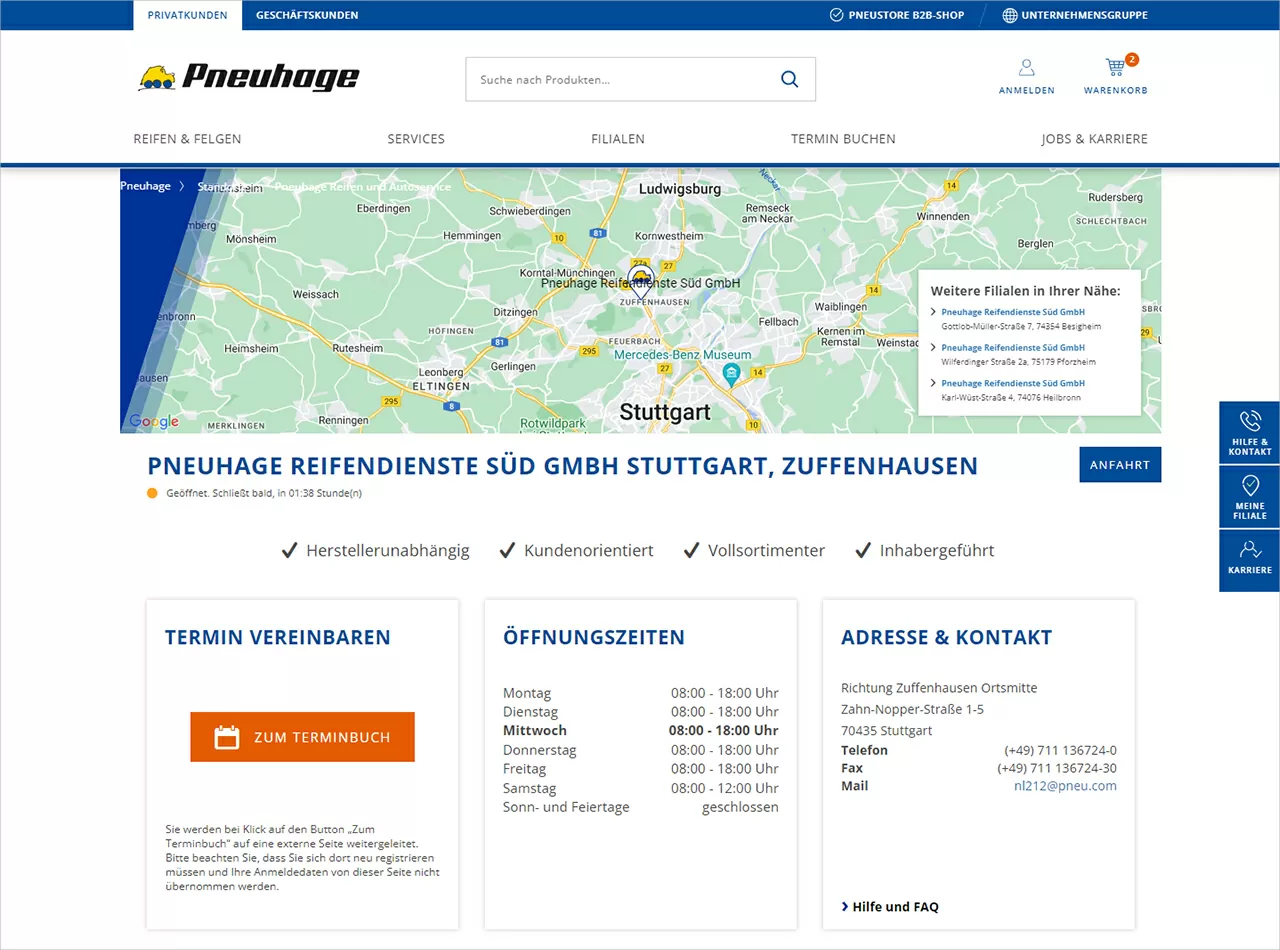Click the Zum Terminbuch button
The width and height of the screenshot is (1280, 950).
pos(302,736)
